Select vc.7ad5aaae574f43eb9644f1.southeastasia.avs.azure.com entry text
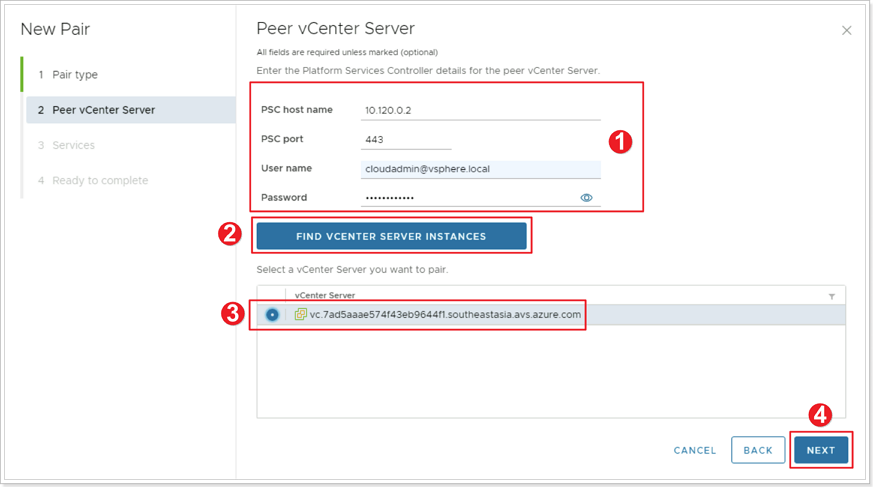The height and width of the screenshot is (487, 873). 445,314
